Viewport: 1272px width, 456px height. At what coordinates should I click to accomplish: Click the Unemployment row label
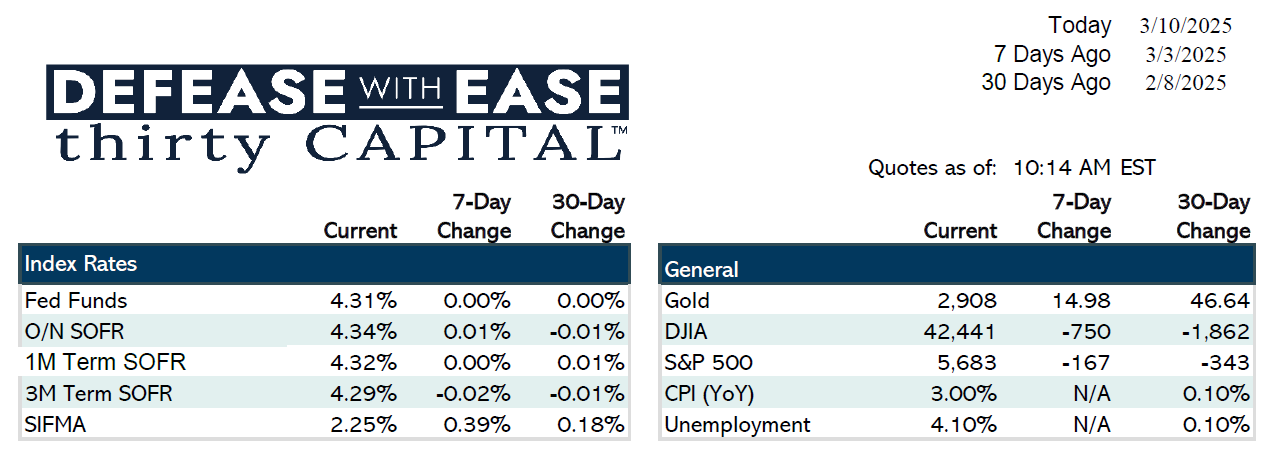[x=738, y=424]
